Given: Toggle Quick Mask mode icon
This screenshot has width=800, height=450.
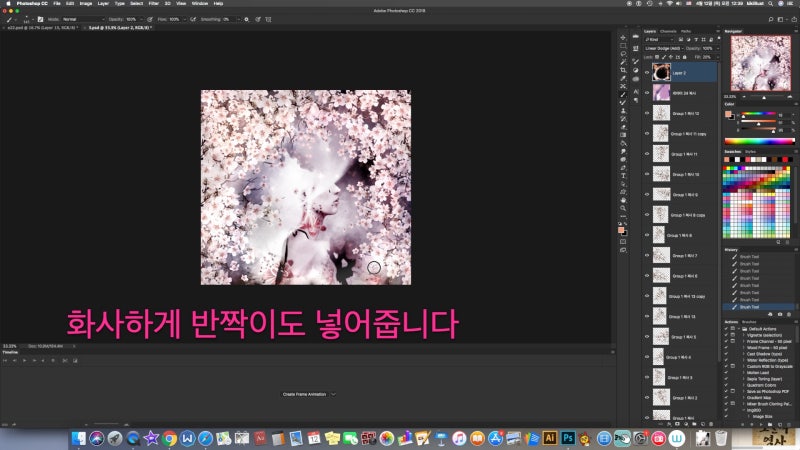Looking at the screenshot, I should (623, 242).
